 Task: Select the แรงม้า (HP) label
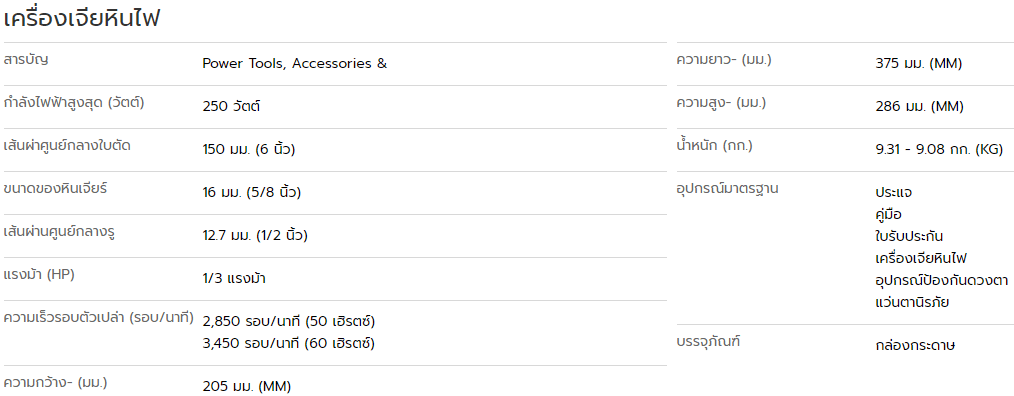(x=39, y=275)
